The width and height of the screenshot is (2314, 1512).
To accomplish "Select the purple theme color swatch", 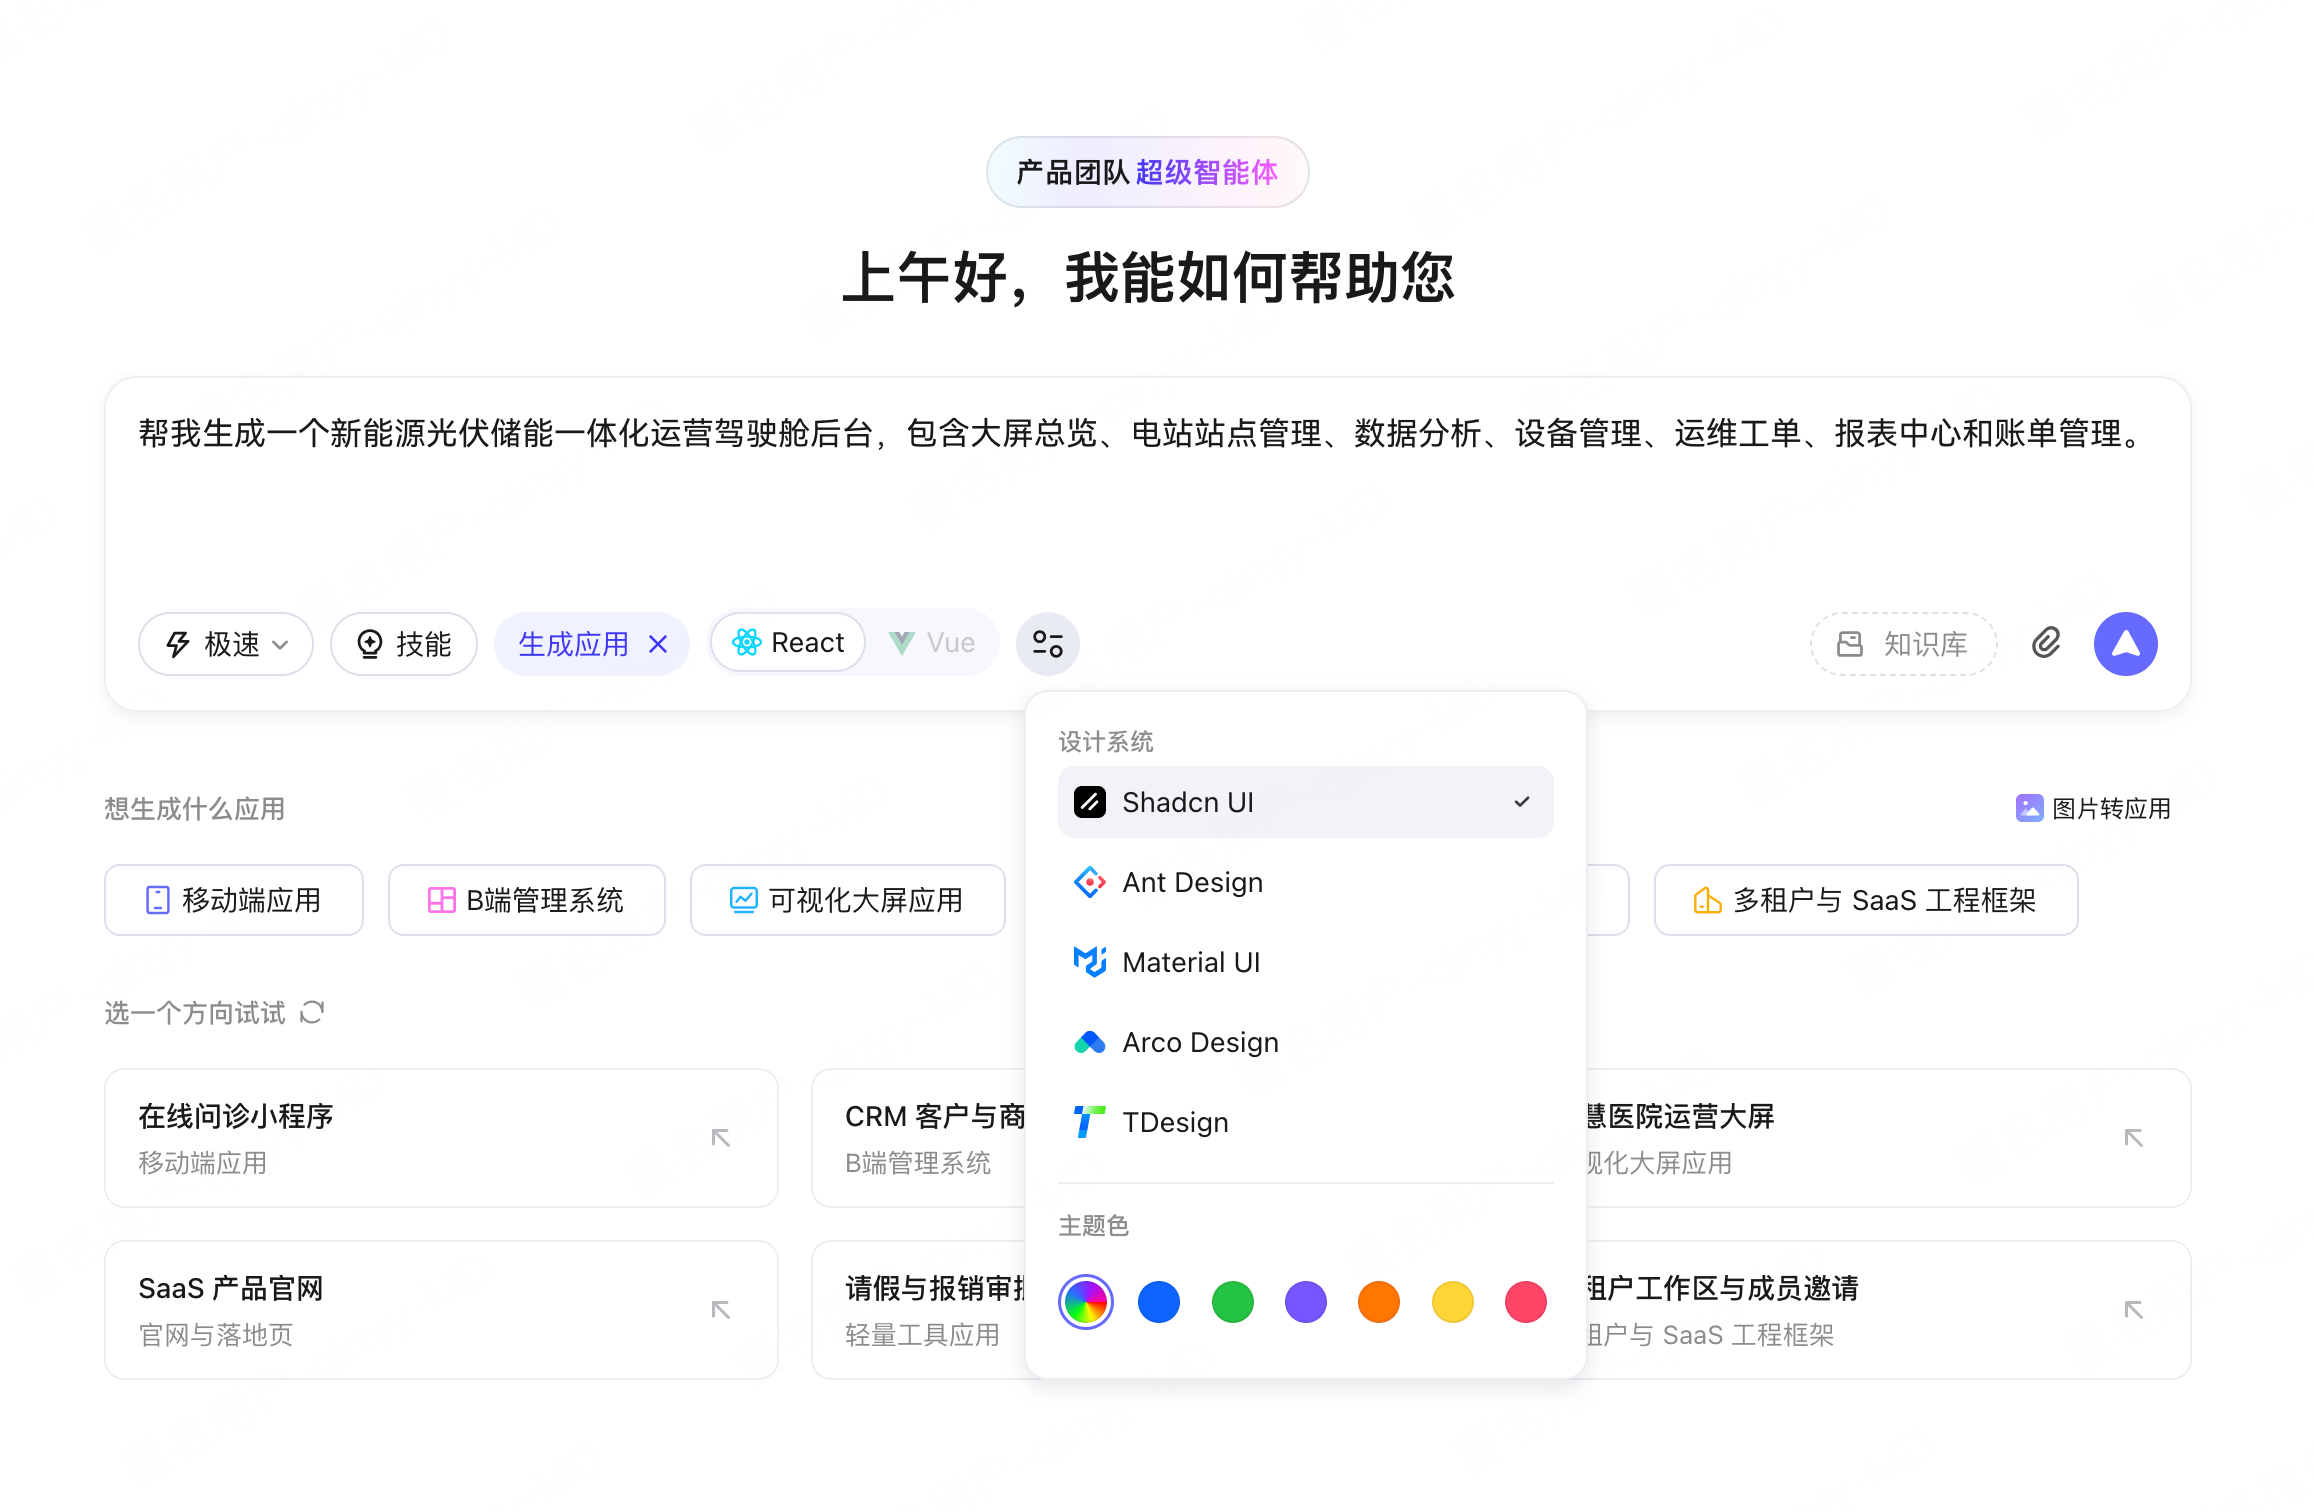I will [1306, 1302].
